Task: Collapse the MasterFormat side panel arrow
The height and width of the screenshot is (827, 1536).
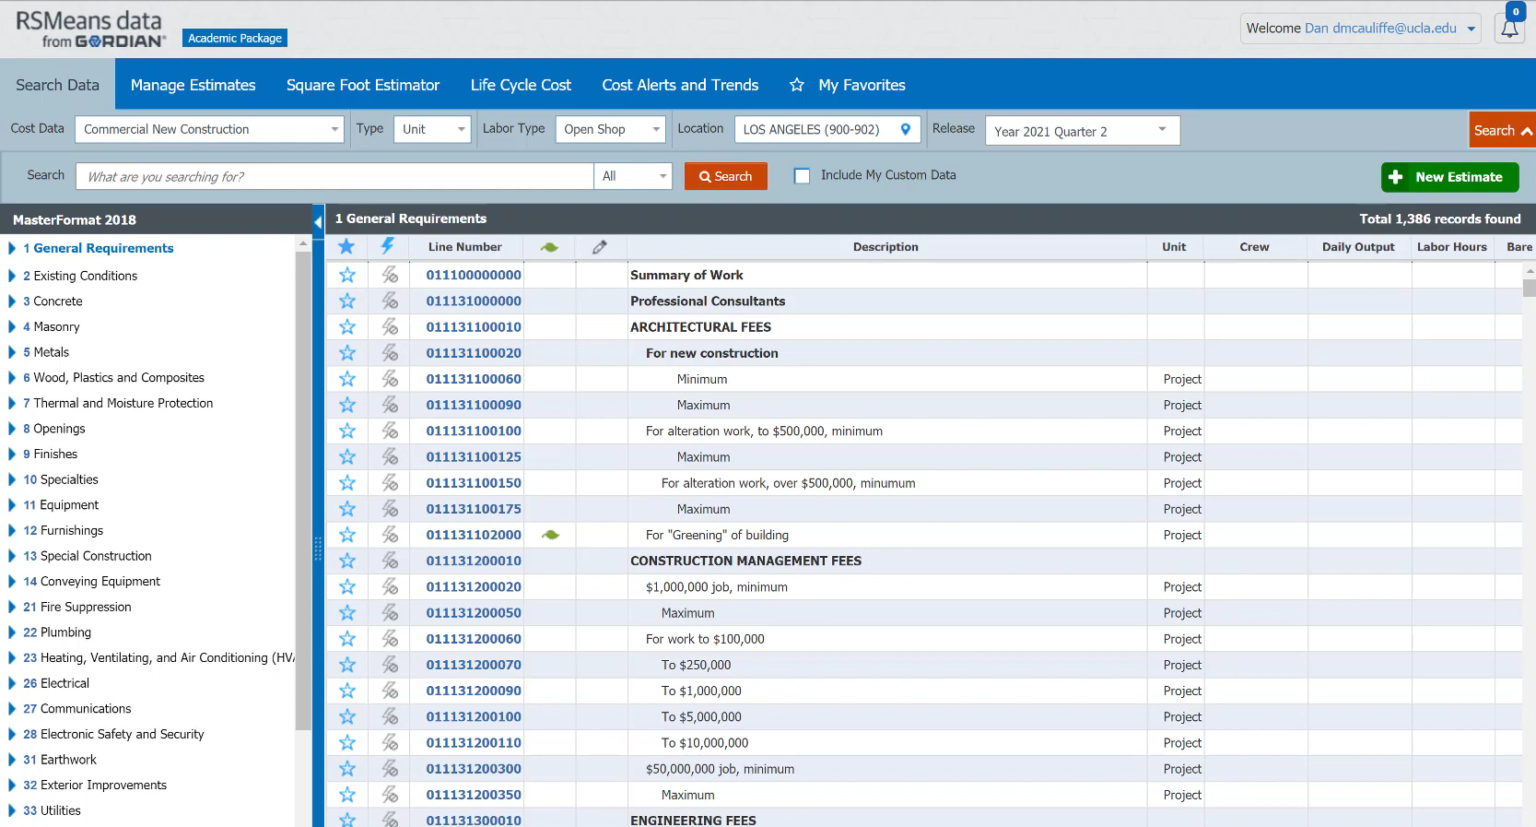Action: (x=318, y=221)
